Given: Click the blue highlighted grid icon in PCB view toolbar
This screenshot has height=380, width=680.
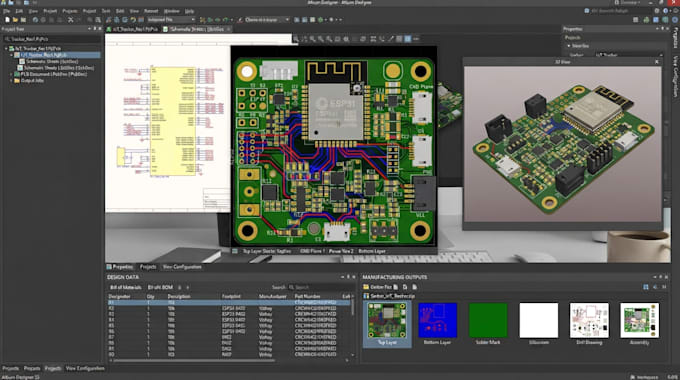Looking at the screenshot, I should (408, 39).
